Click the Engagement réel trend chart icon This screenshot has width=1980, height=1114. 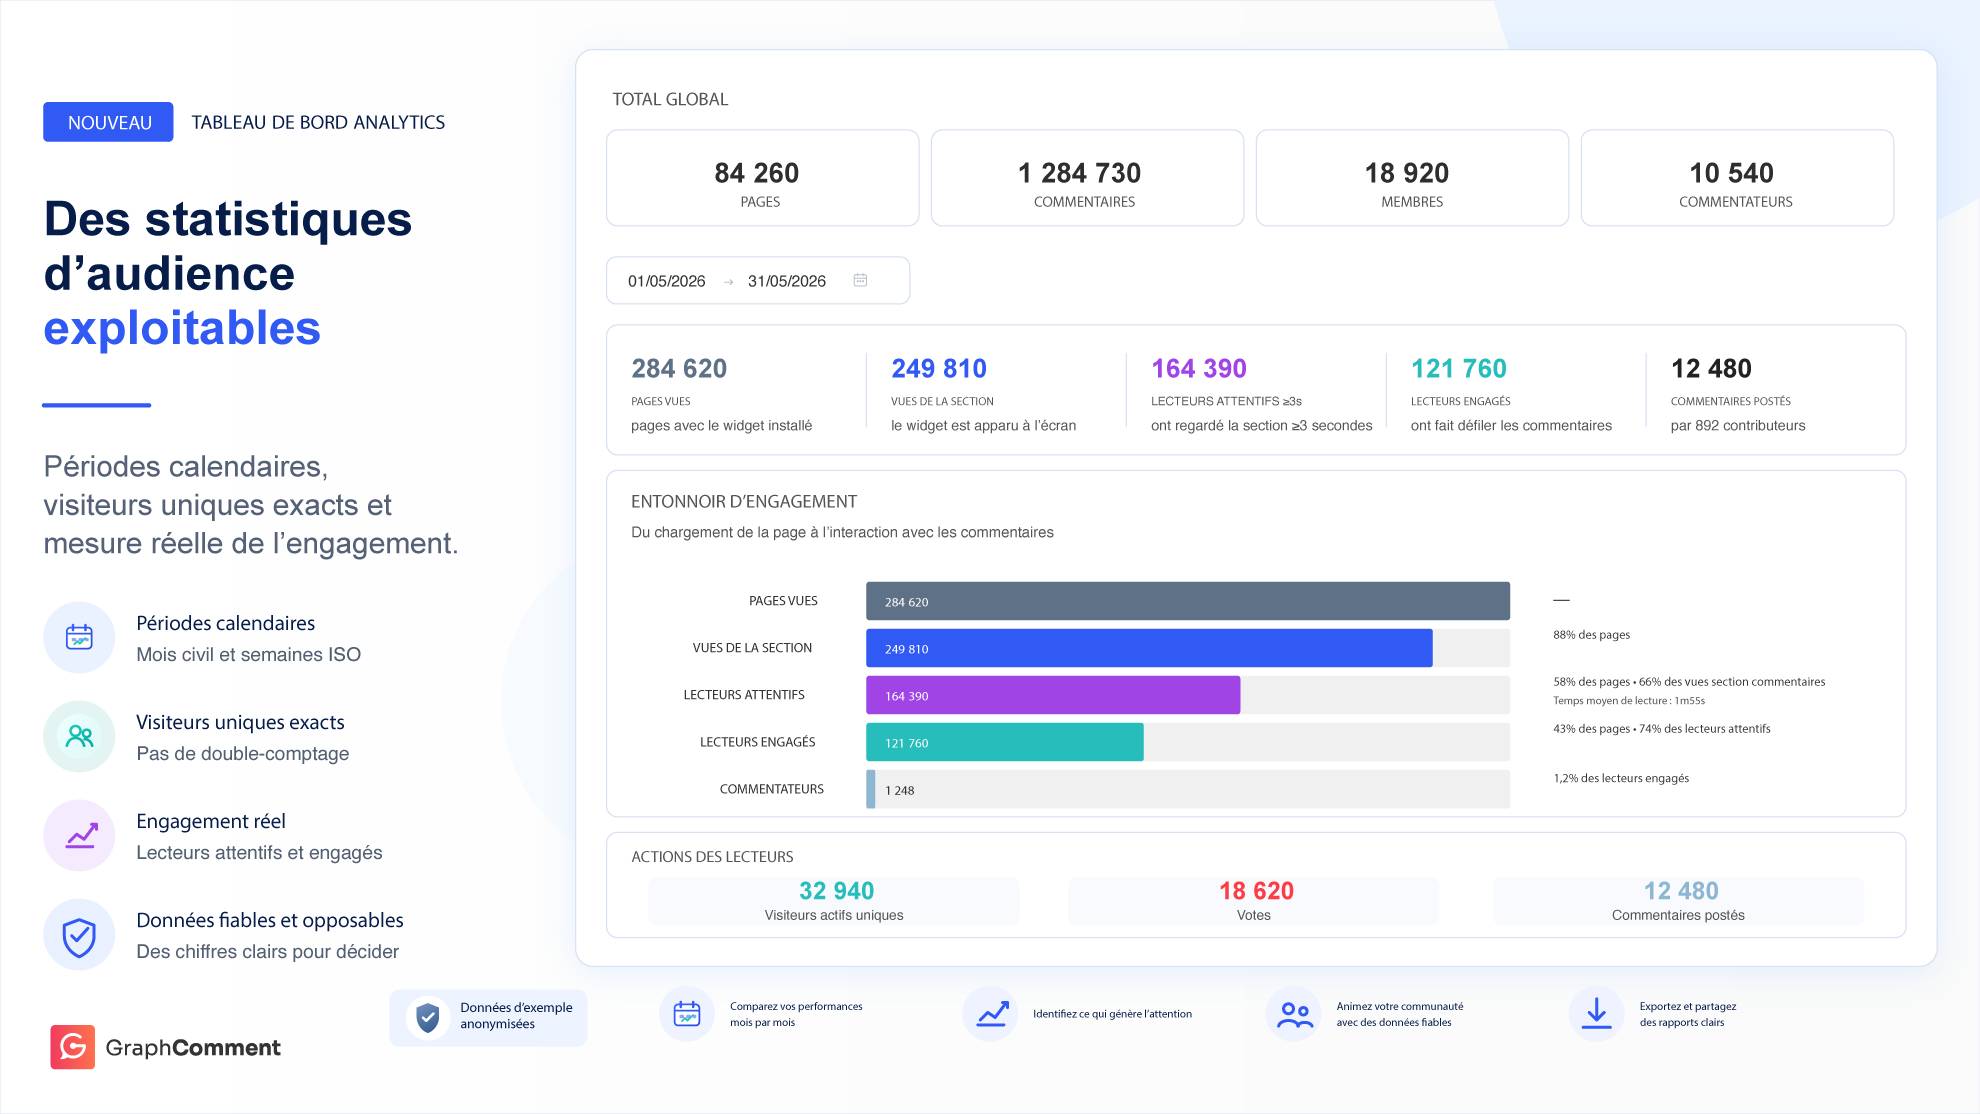pos(79,835)
